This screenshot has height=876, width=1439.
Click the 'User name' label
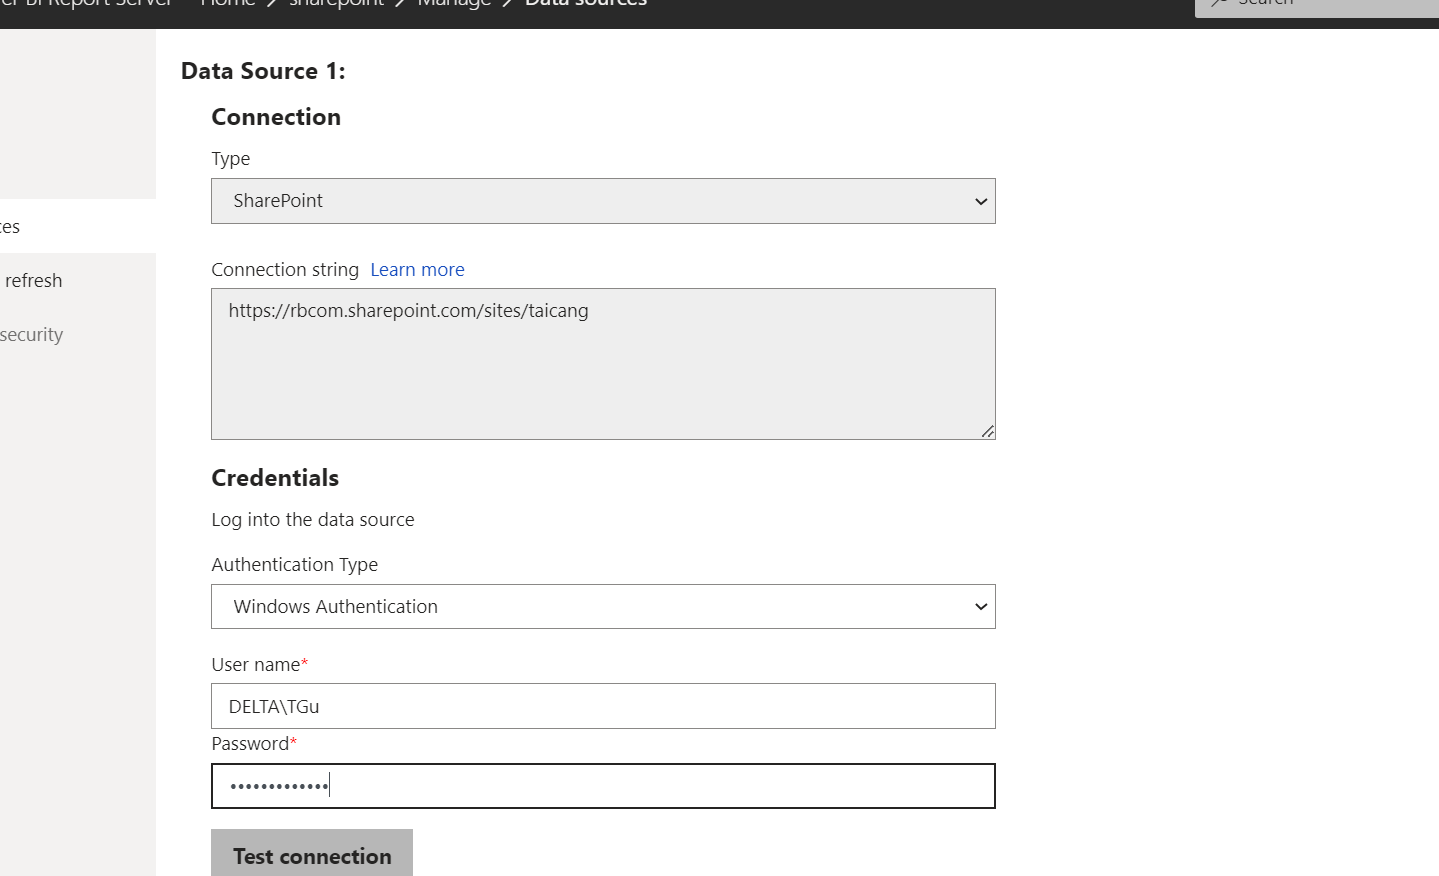tap(256, 665)
